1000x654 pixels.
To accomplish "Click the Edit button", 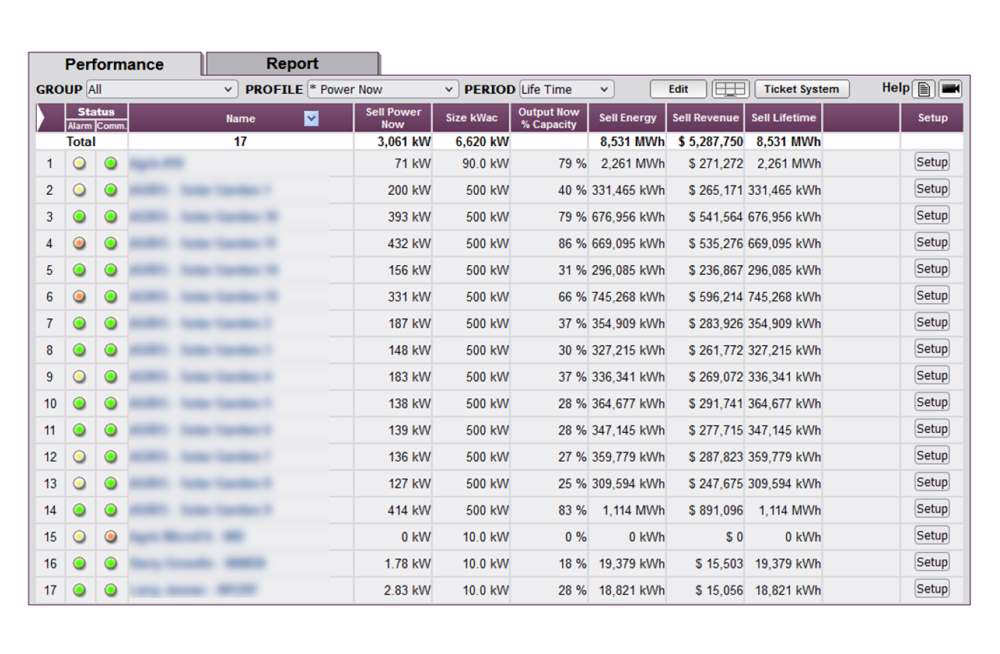I will point(676,88).
